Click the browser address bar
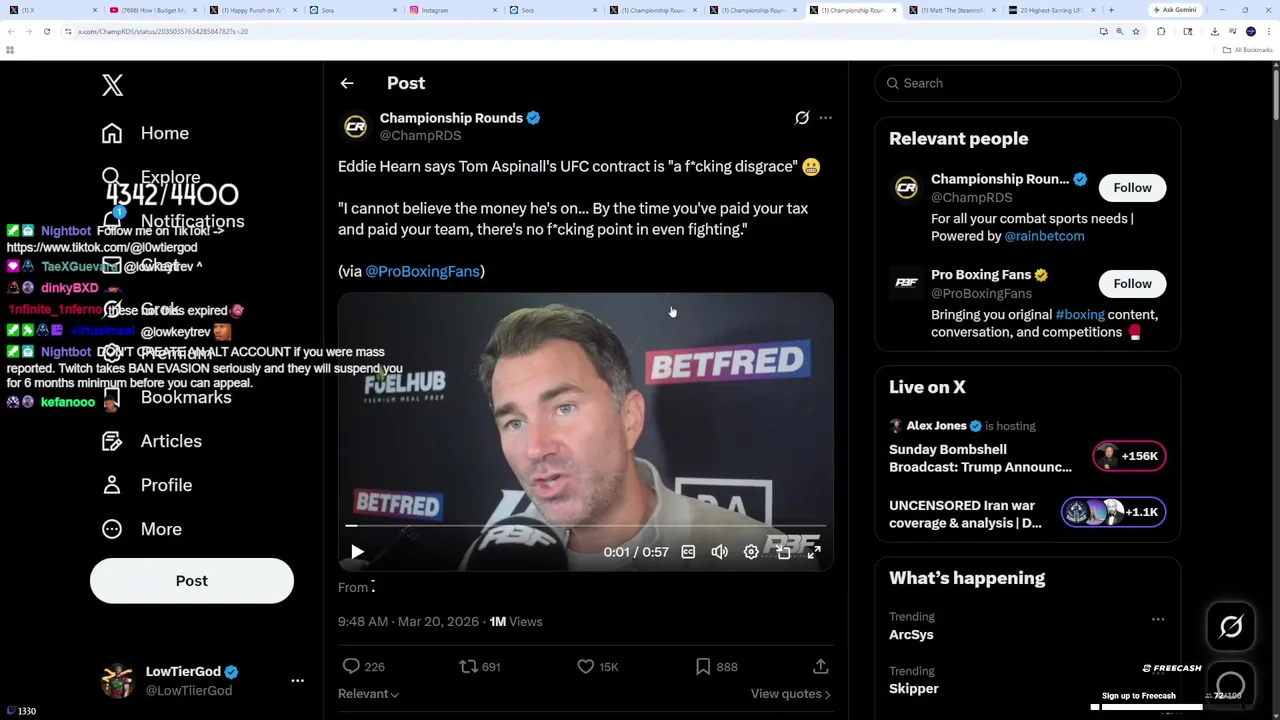Image resolution: width=1280 pixels, height=720 pixels. [x=580, y=31]
